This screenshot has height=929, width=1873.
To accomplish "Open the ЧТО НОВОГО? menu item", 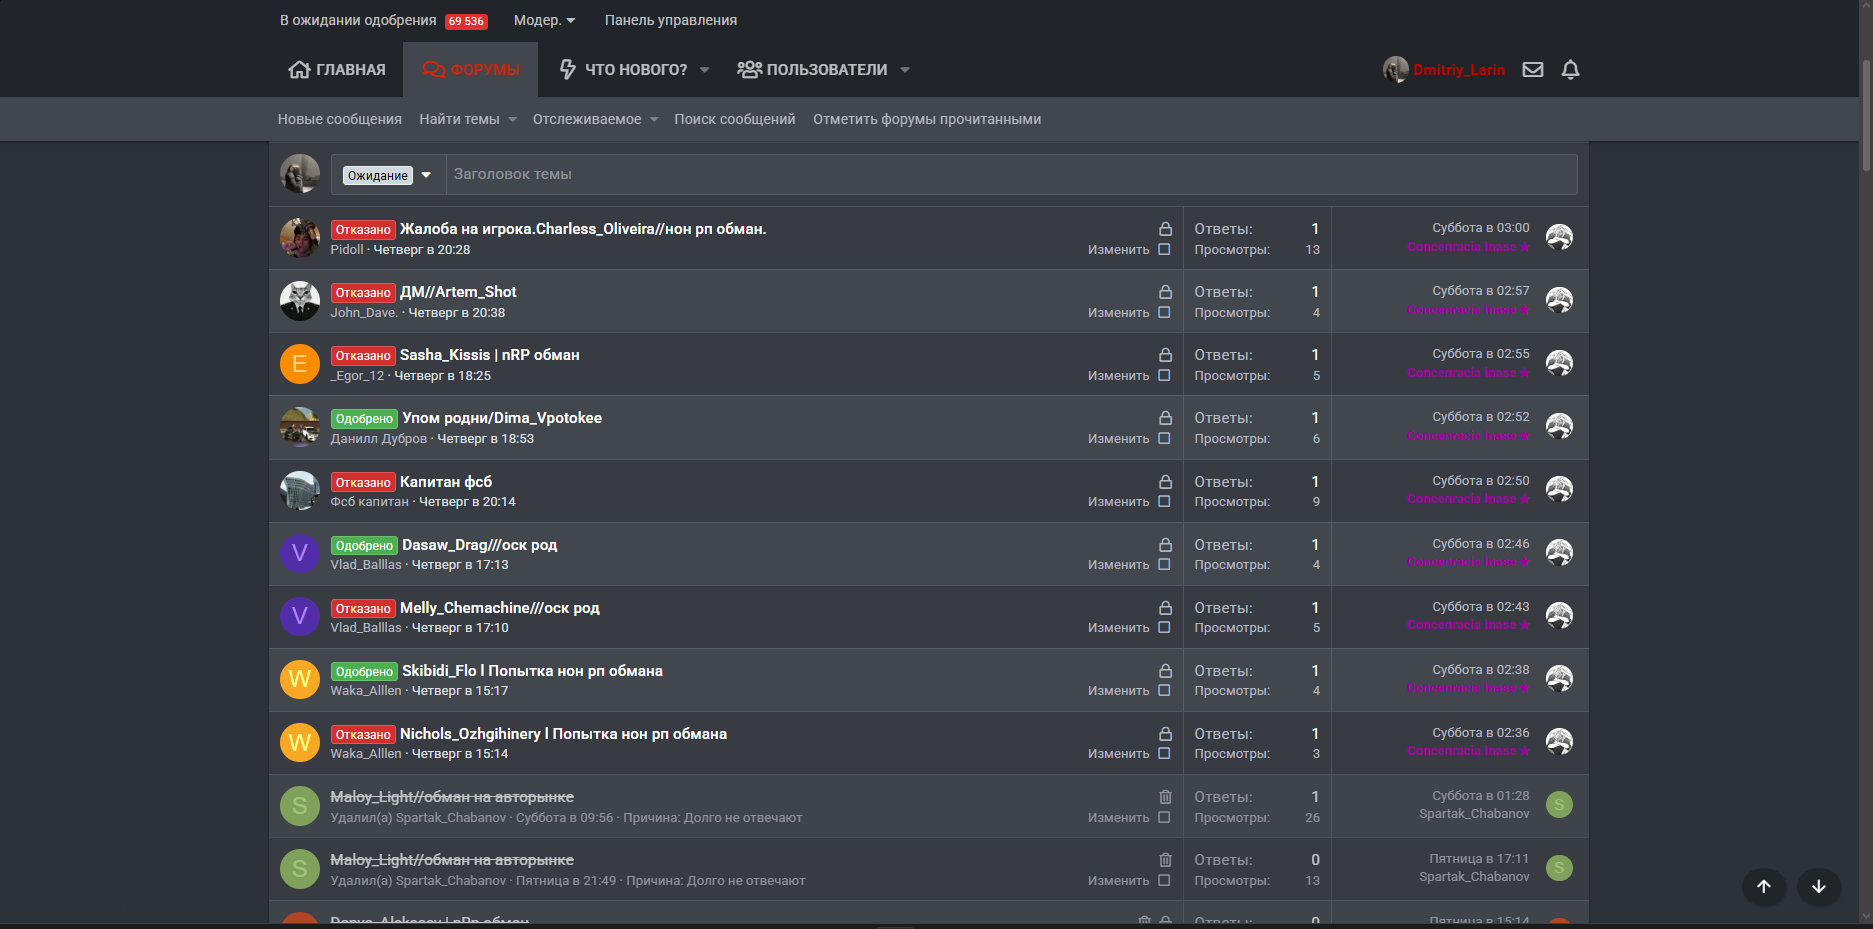I will [635, 69].
